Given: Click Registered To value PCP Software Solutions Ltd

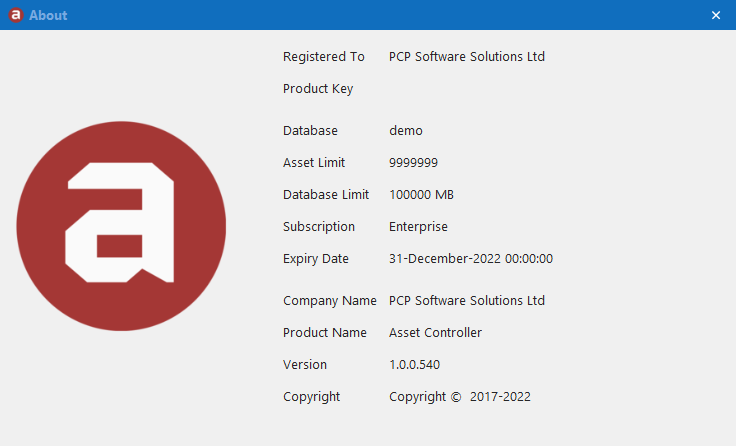Looking at the screenshot, I should tap(467, 57).
